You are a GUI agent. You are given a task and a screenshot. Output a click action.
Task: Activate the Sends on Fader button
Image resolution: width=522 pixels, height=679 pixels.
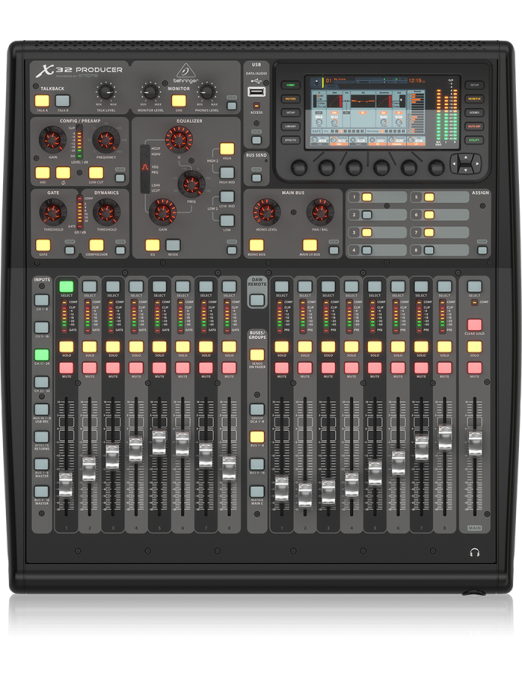pyautogui.click(x=257, y=355)
